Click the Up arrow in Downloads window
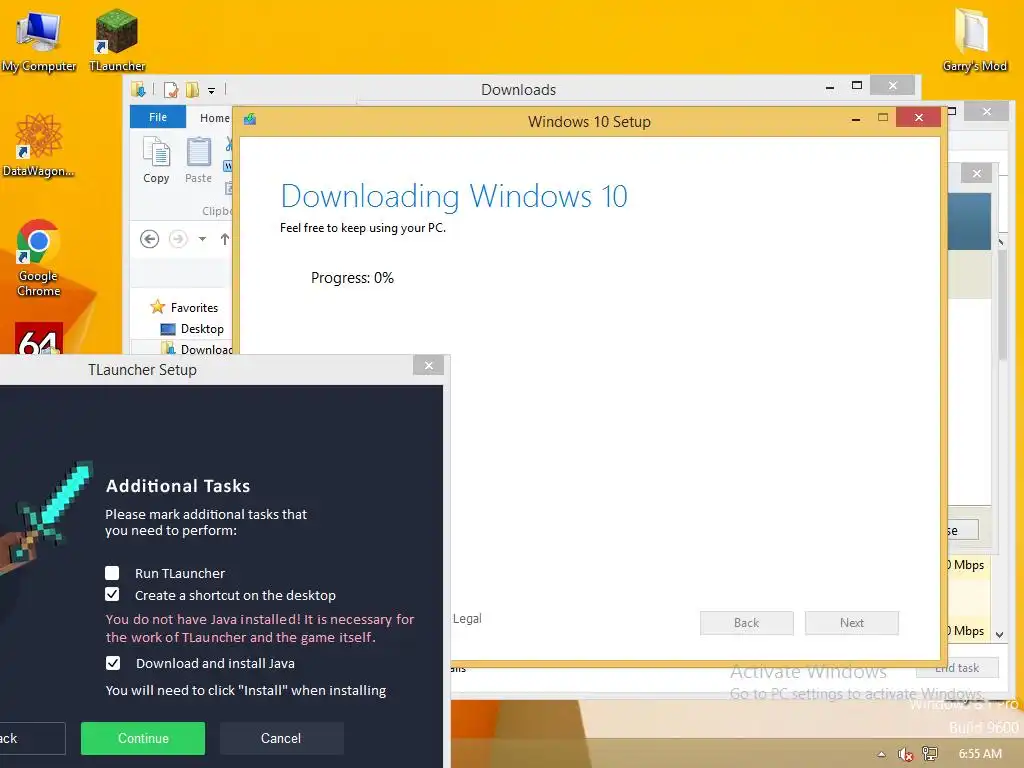The height and width of the screenshot is (768, 1024). pos(225,239)
